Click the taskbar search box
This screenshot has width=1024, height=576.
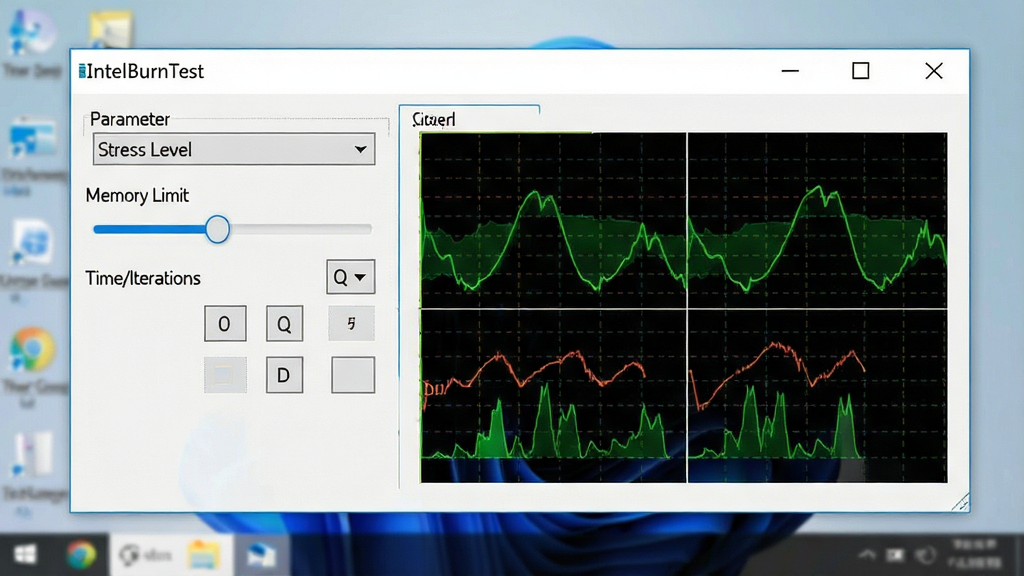point(145,555)
